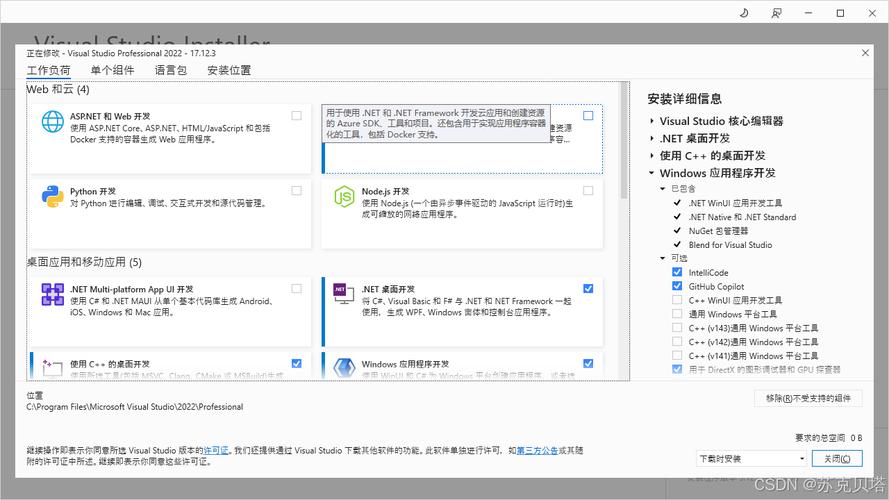Uncheck the IntelliCode optional component
Screen dimensions: 889x500
pos(677,272)
